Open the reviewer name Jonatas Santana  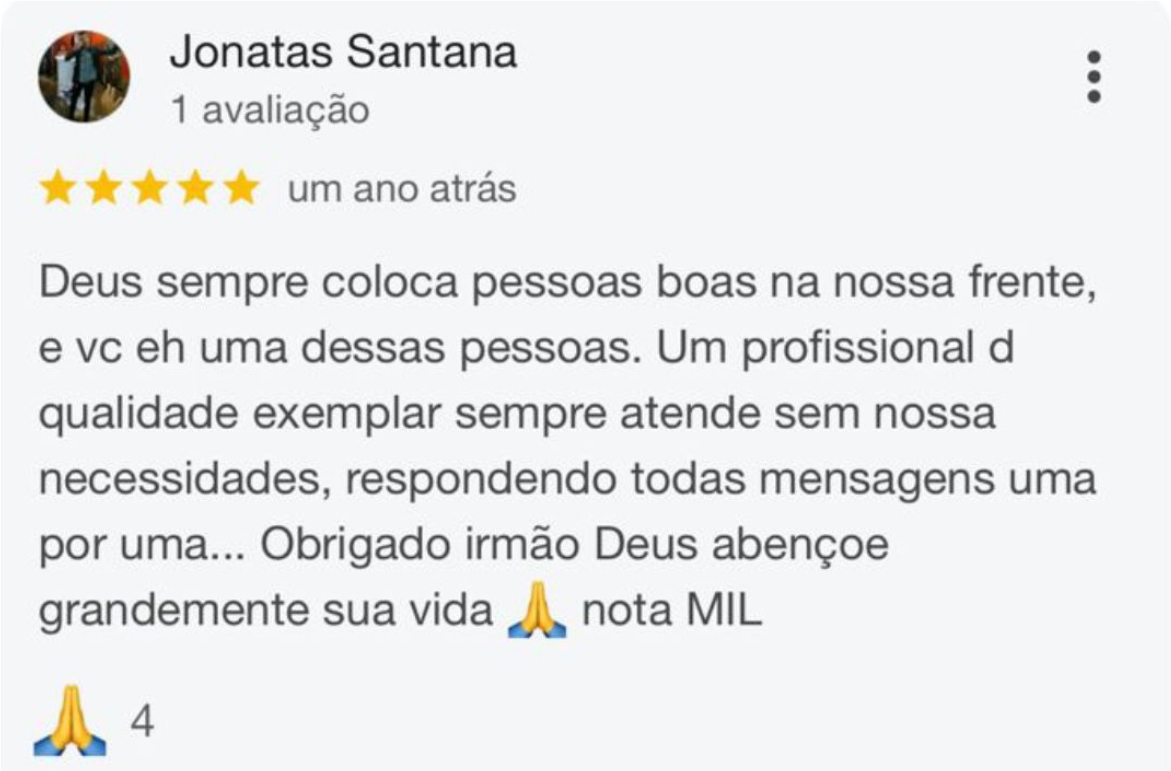tap(343, 52)
